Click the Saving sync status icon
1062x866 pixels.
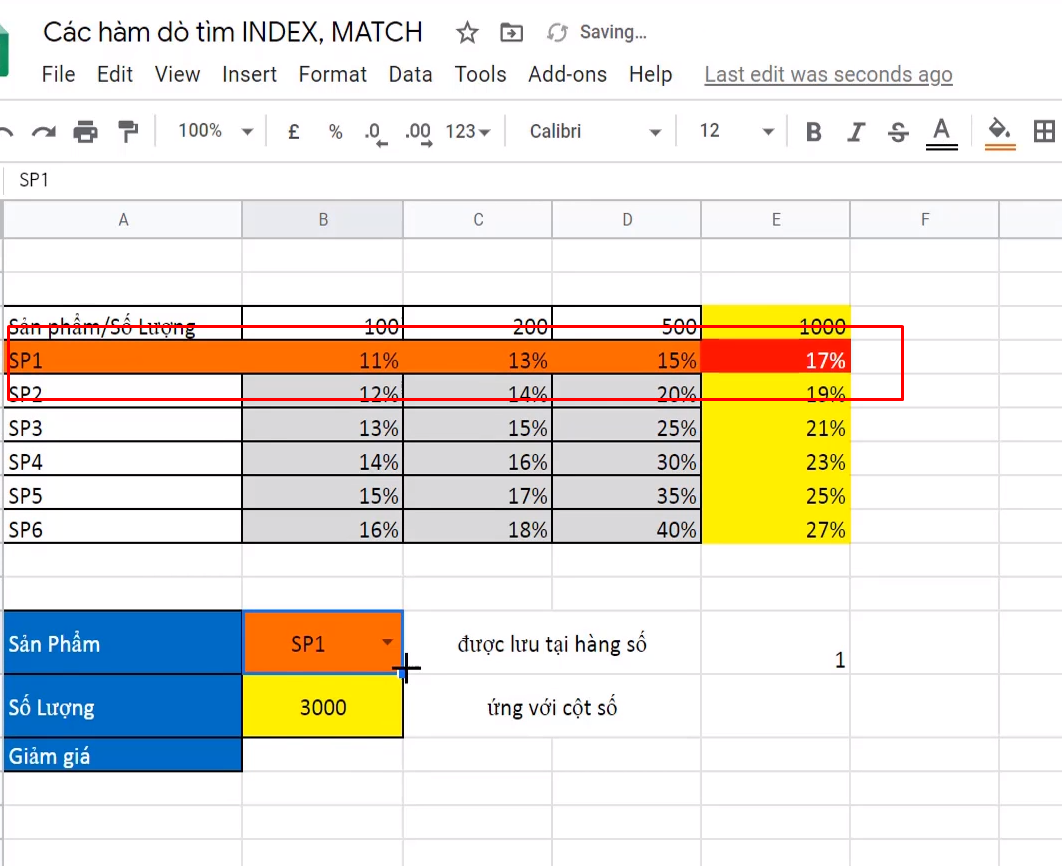557,33
